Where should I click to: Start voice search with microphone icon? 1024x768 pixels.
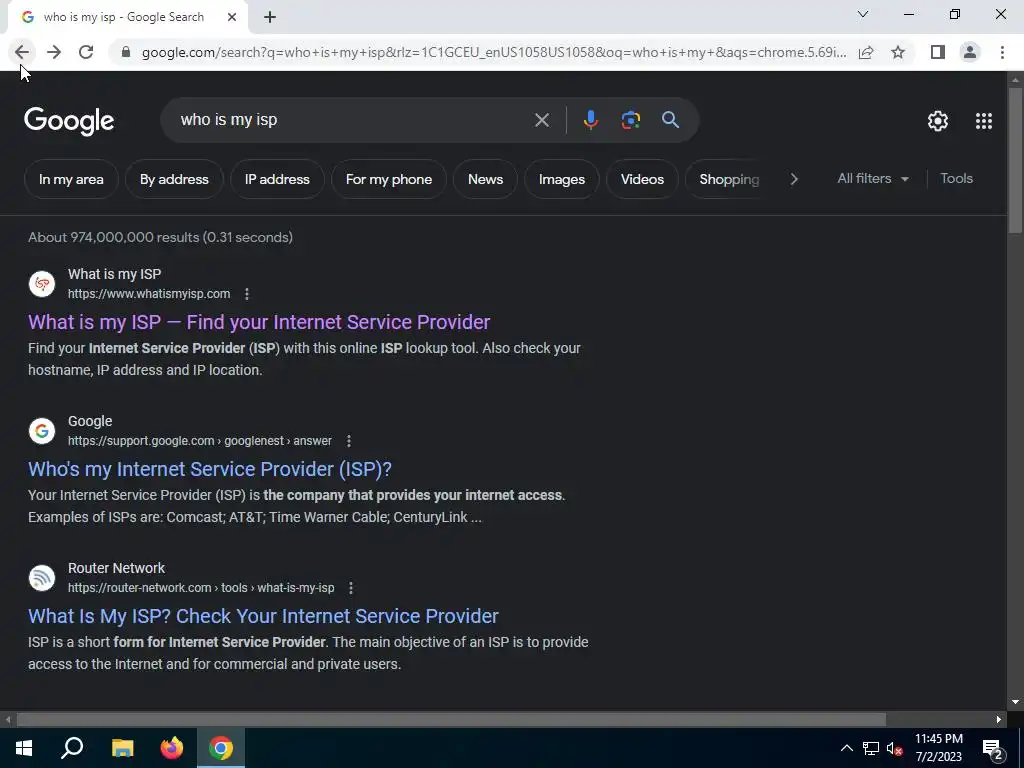click(x=590, y=120)
